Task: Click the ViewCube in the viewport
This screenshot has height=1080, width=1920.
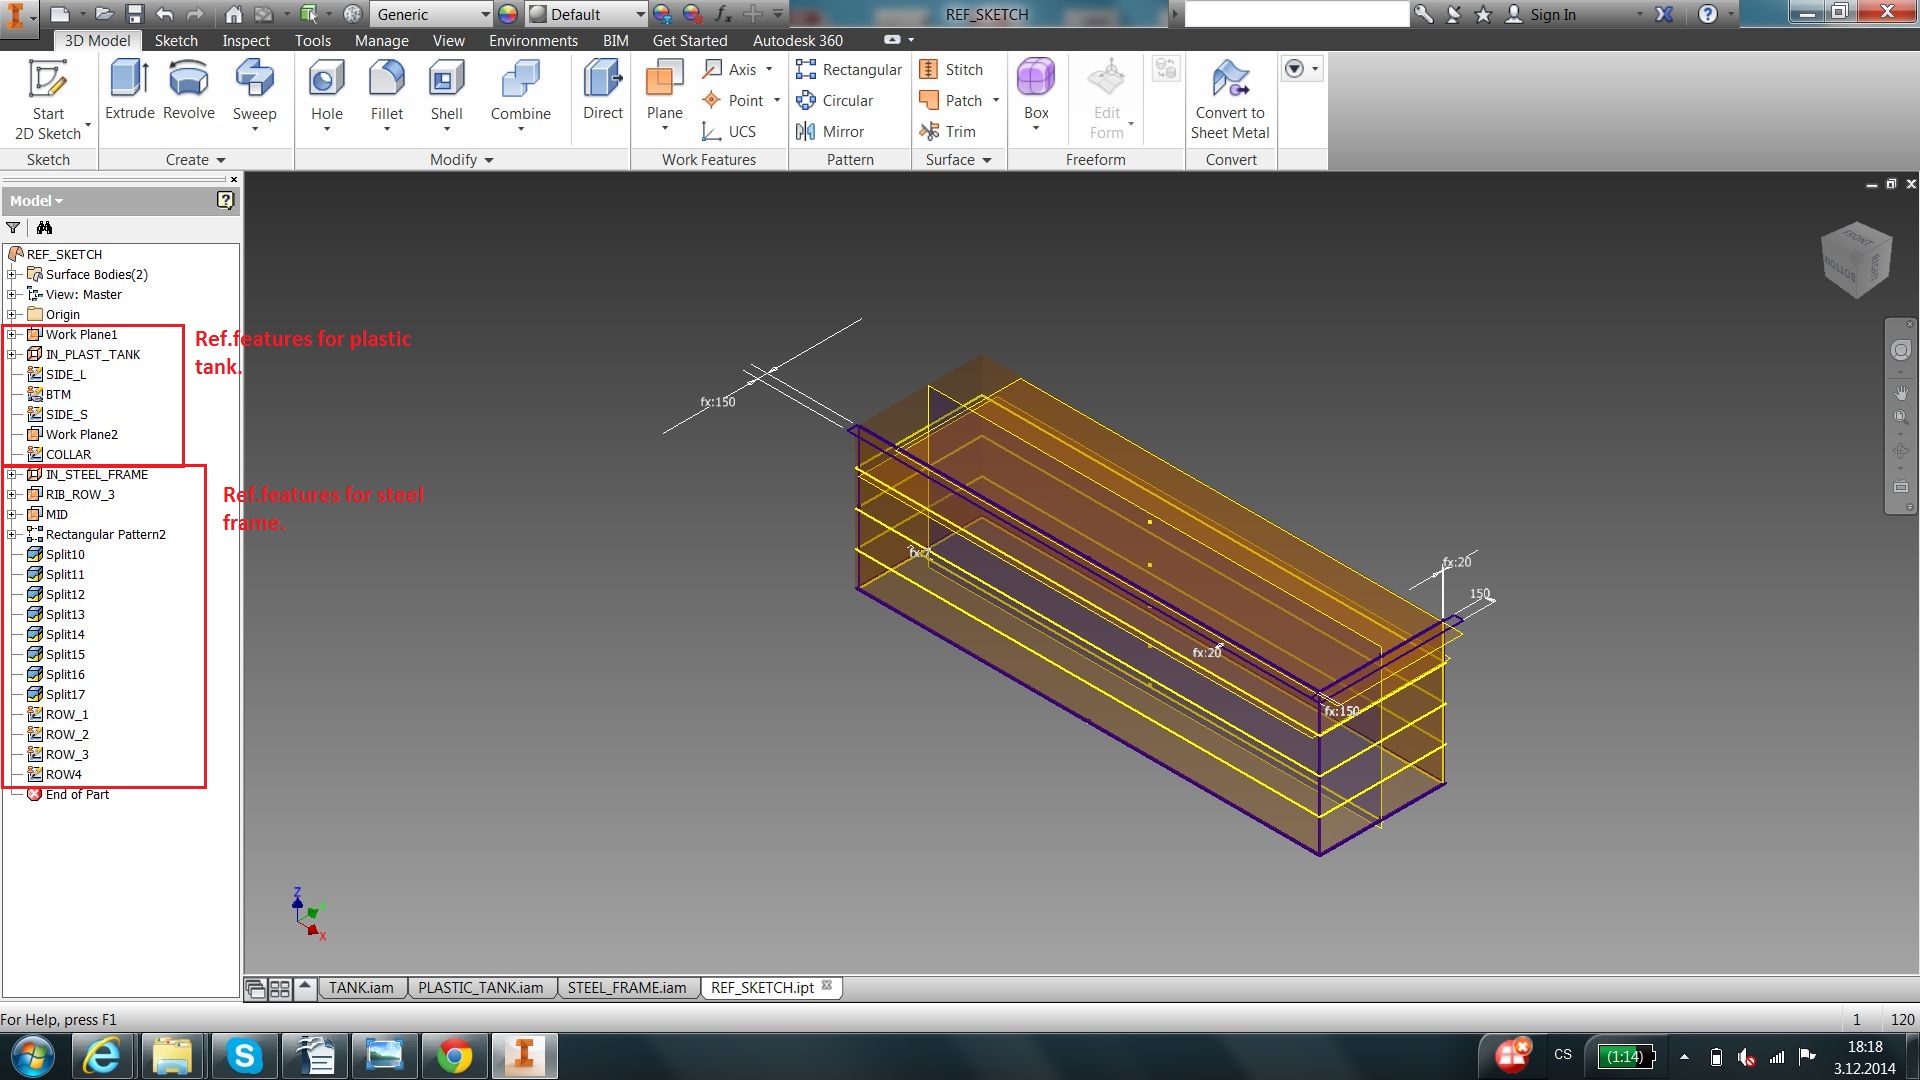Action: 1856,260
